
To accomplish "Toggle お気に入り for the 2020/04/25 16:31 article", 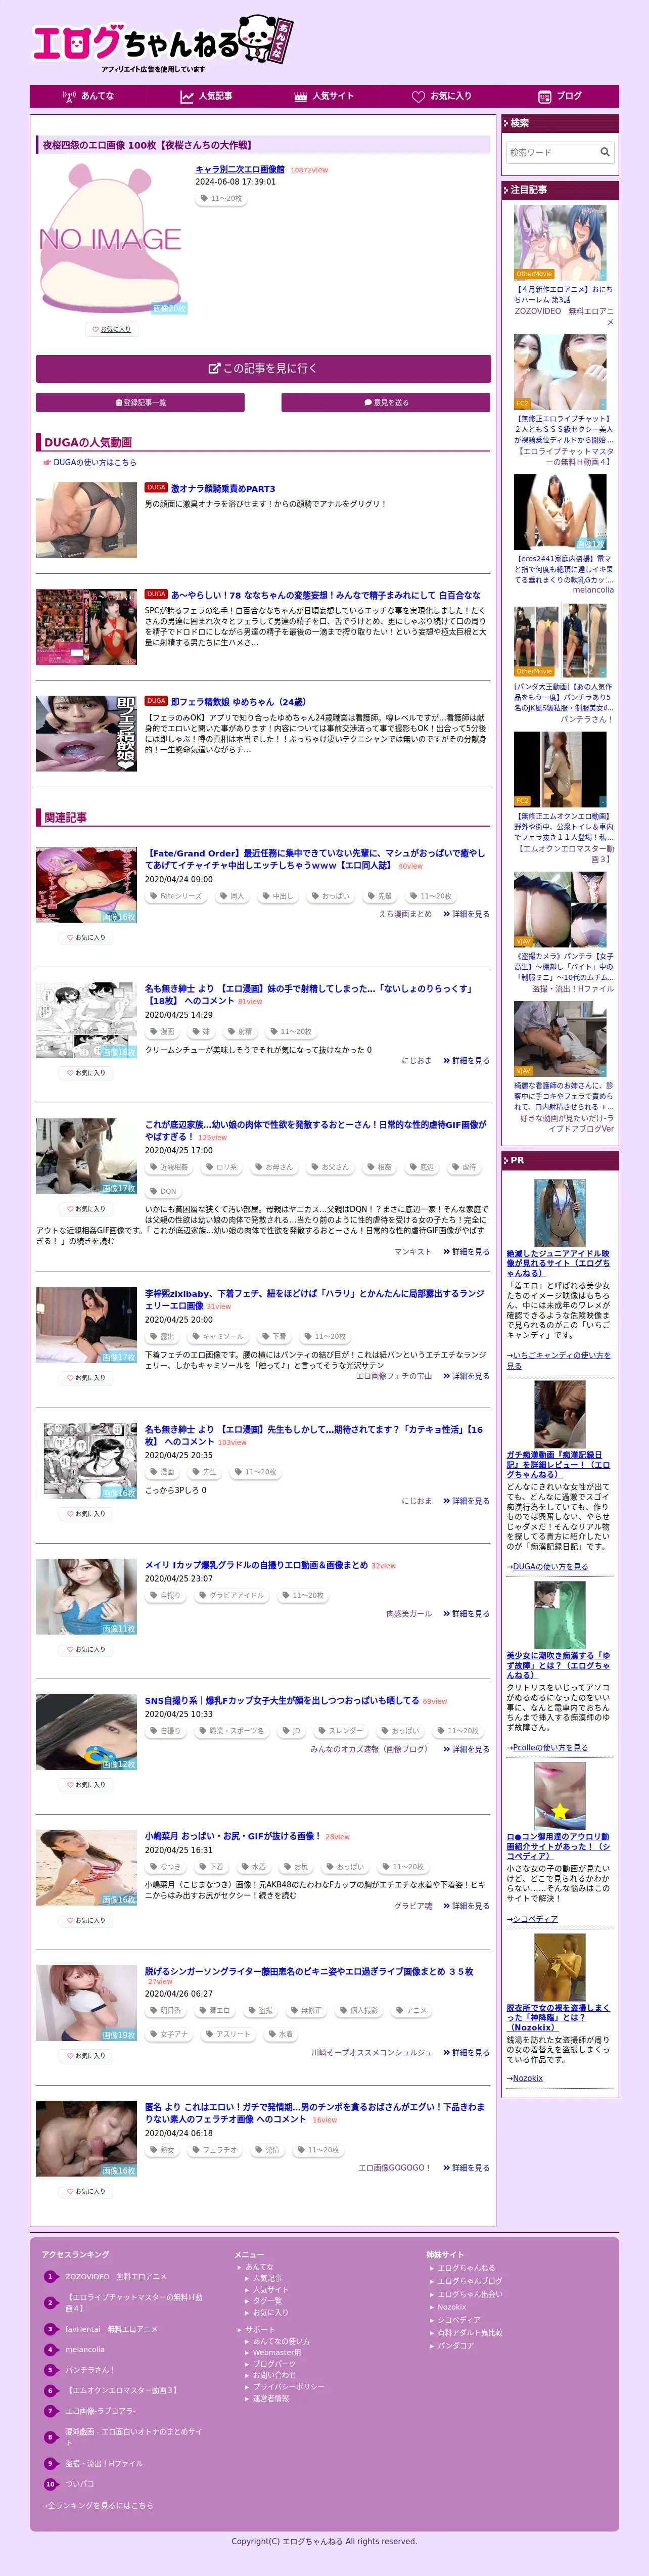I will point(86,1920).
